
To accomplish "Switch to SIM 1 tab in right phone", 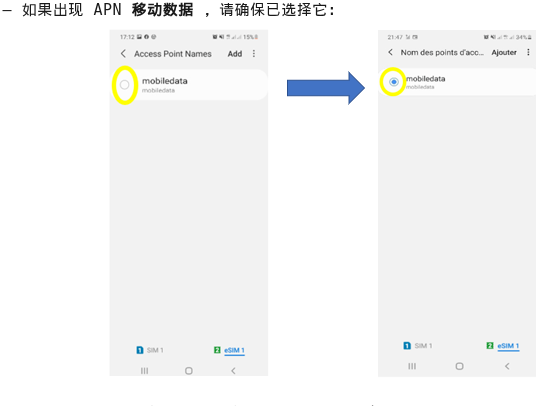I will pos(418,346).
